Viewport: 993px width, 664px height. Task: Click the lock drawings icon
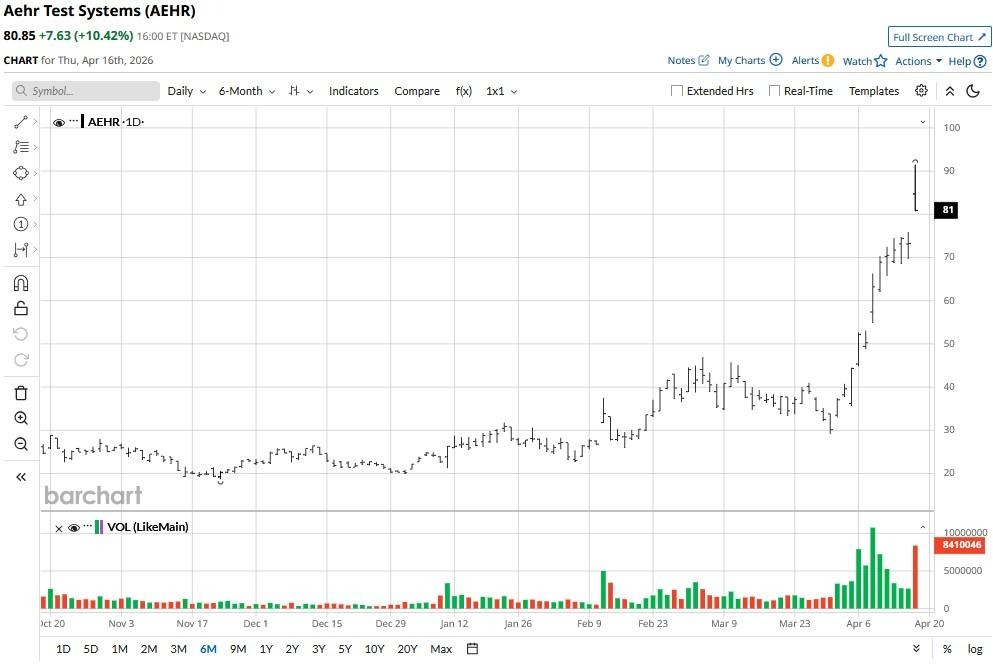(21, 308)
